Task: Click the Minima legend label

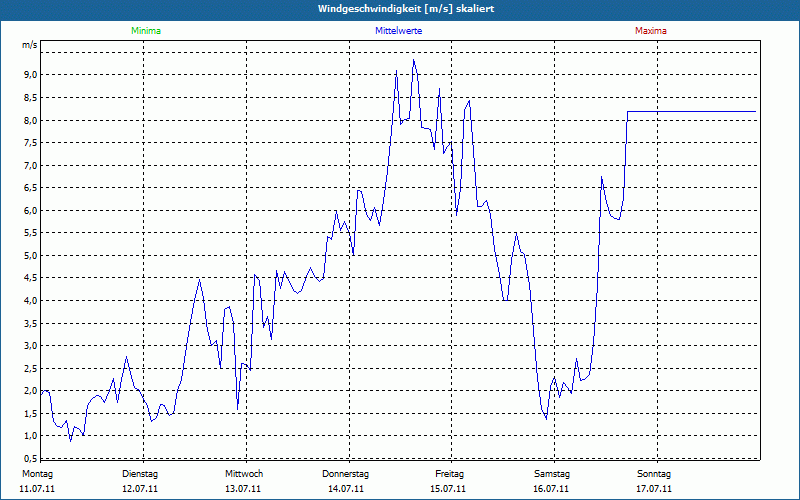Action: point(146,31)
